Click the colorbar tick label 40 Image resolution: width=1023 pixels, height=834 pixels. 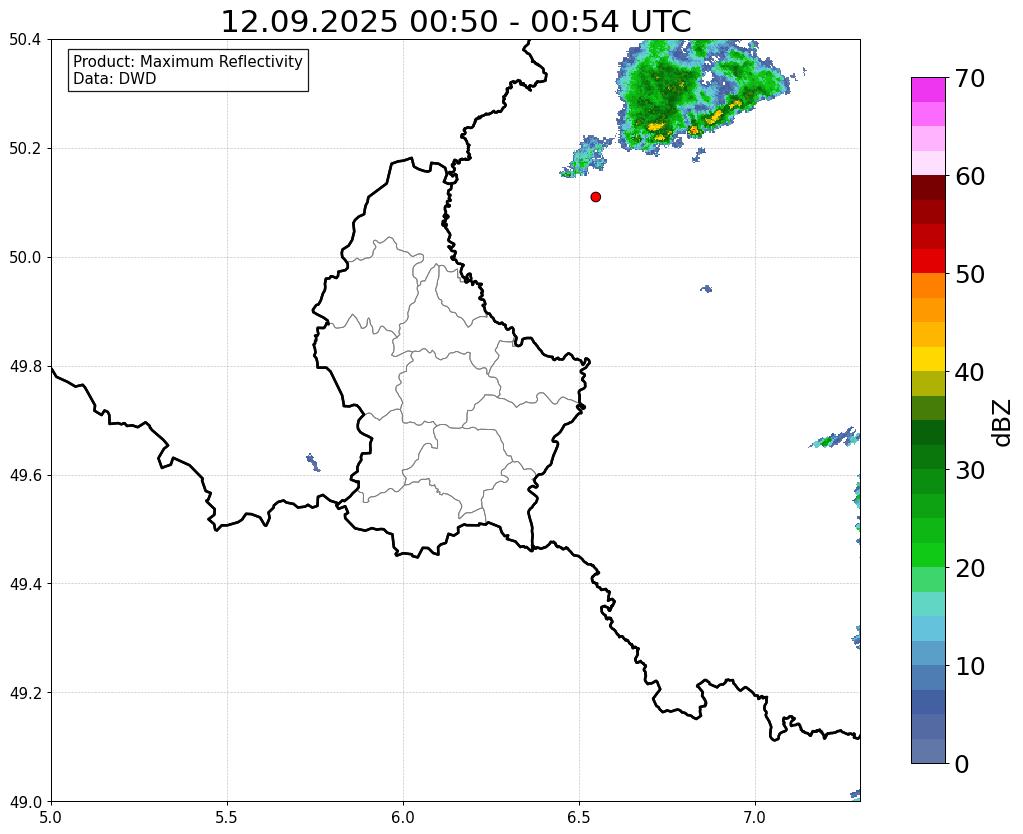point(970,372)
